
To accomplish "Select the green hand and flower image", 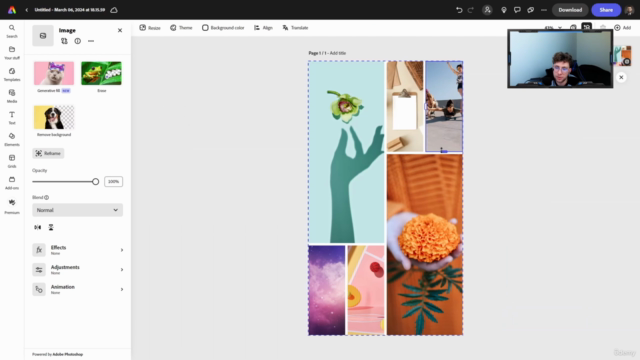I will (x=347, y=152).
